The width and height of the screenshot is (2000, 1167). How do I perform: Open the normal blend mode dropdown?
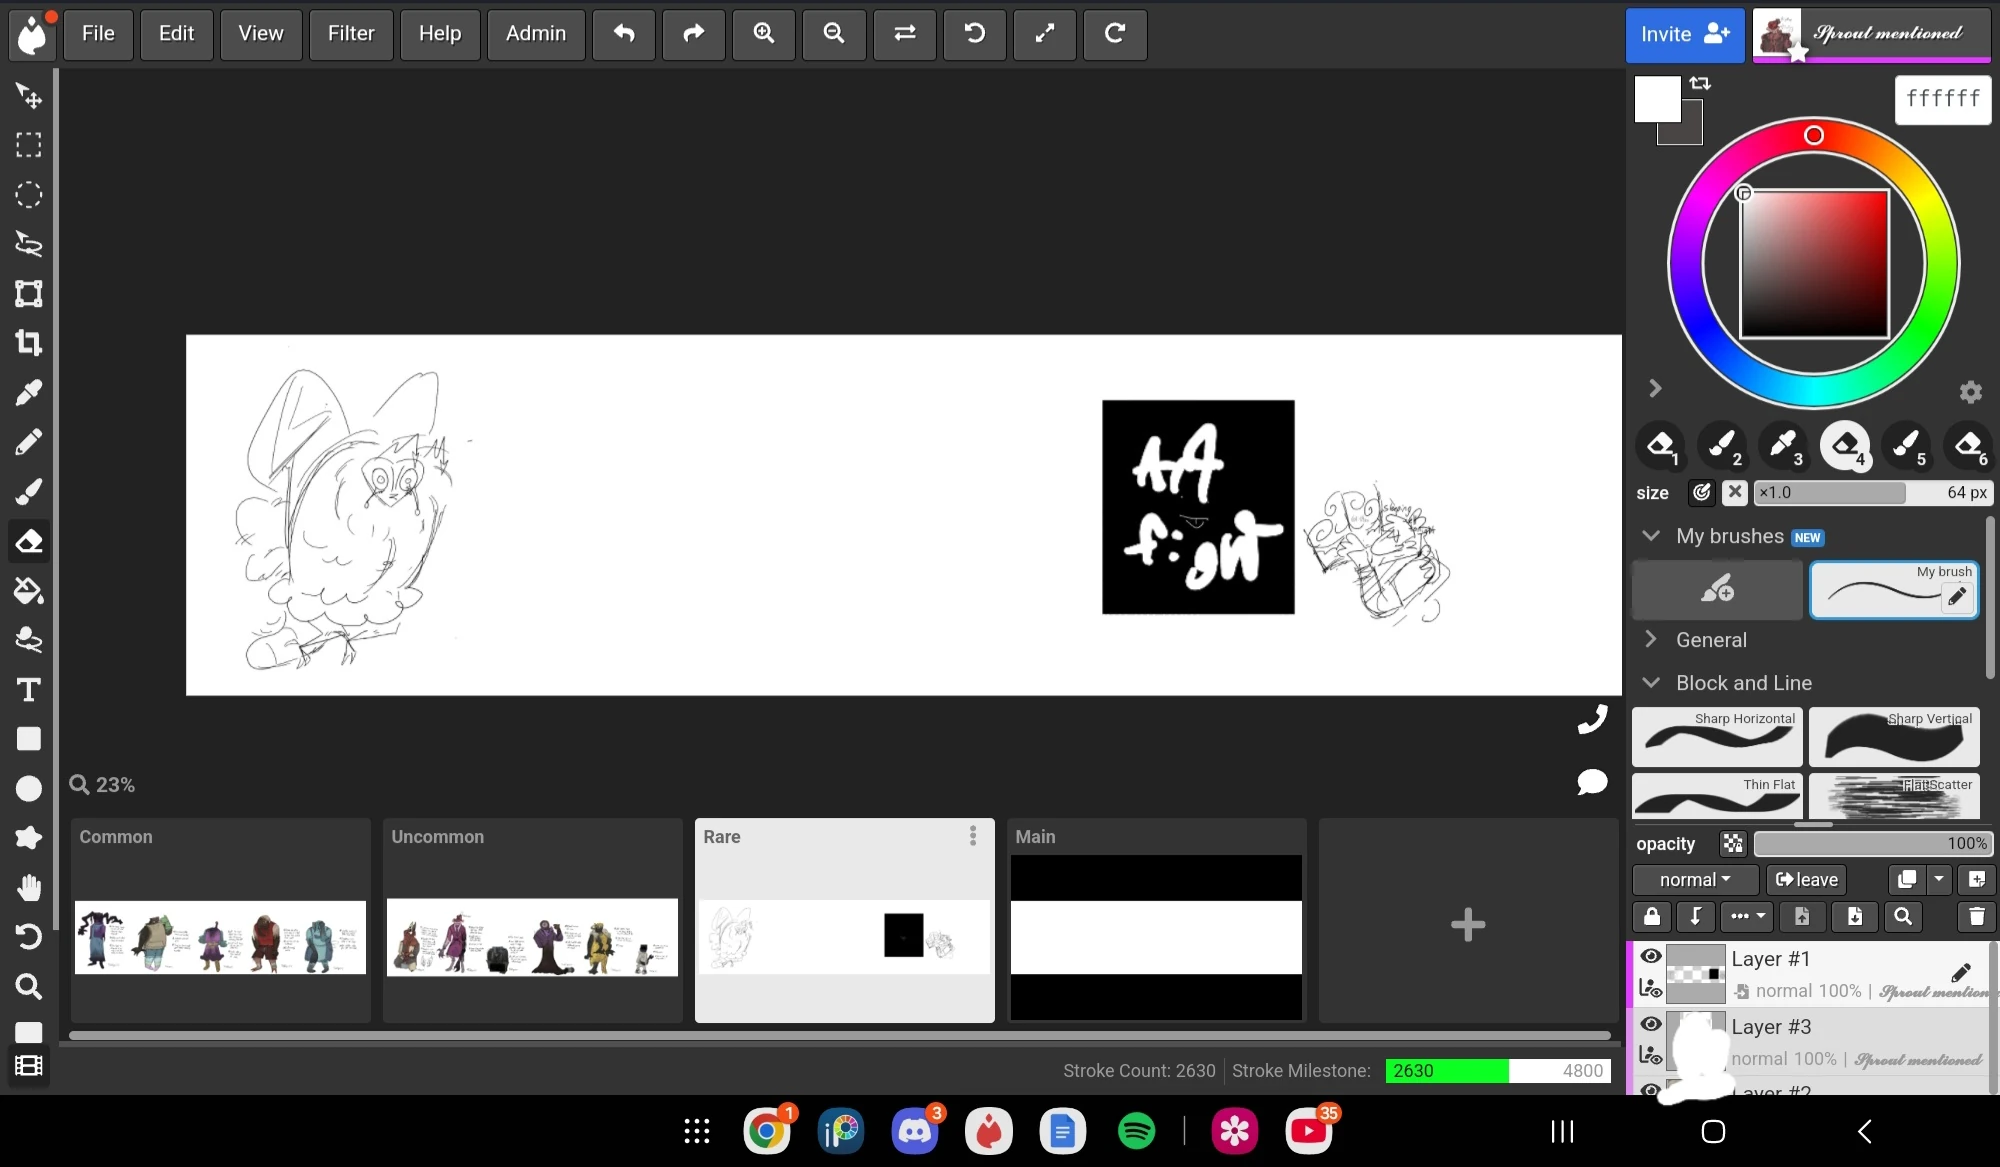[1695, 880]
